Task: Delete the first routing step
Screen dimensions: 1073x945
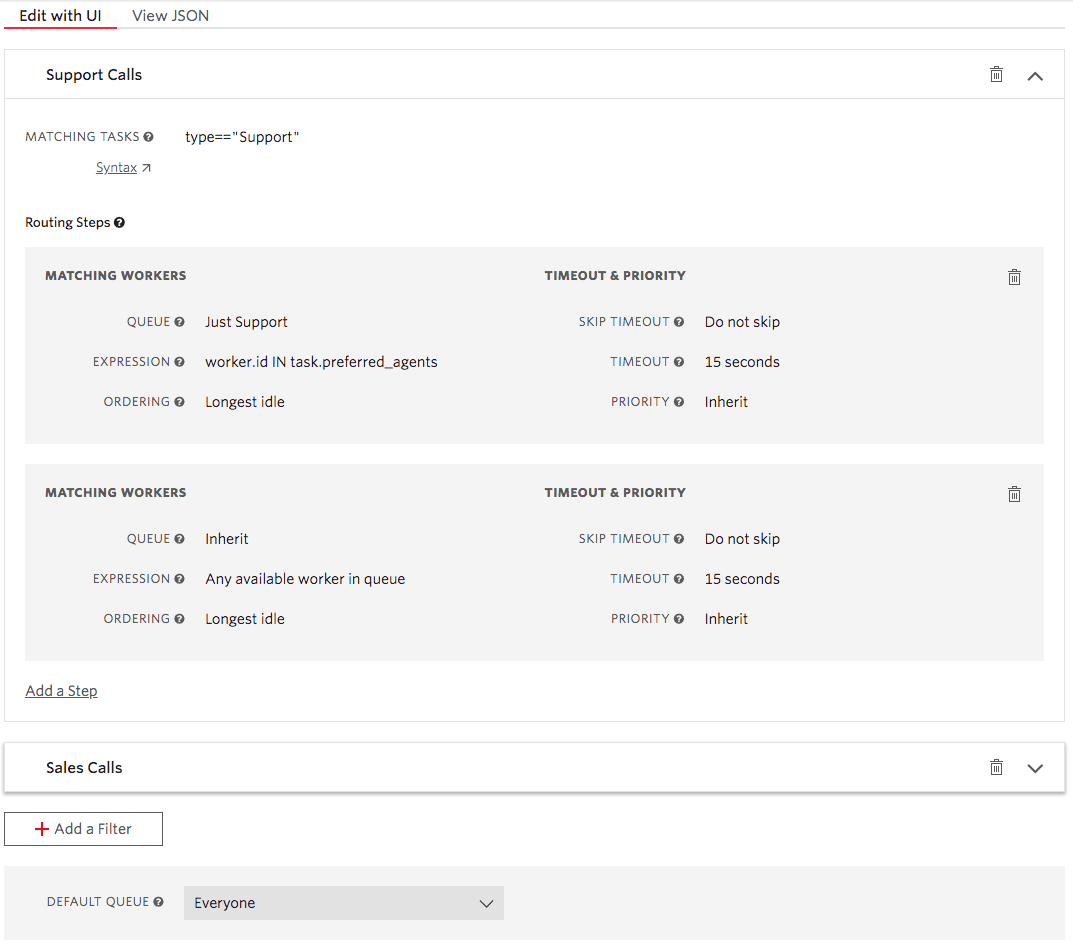Action: pos(1014,276)
